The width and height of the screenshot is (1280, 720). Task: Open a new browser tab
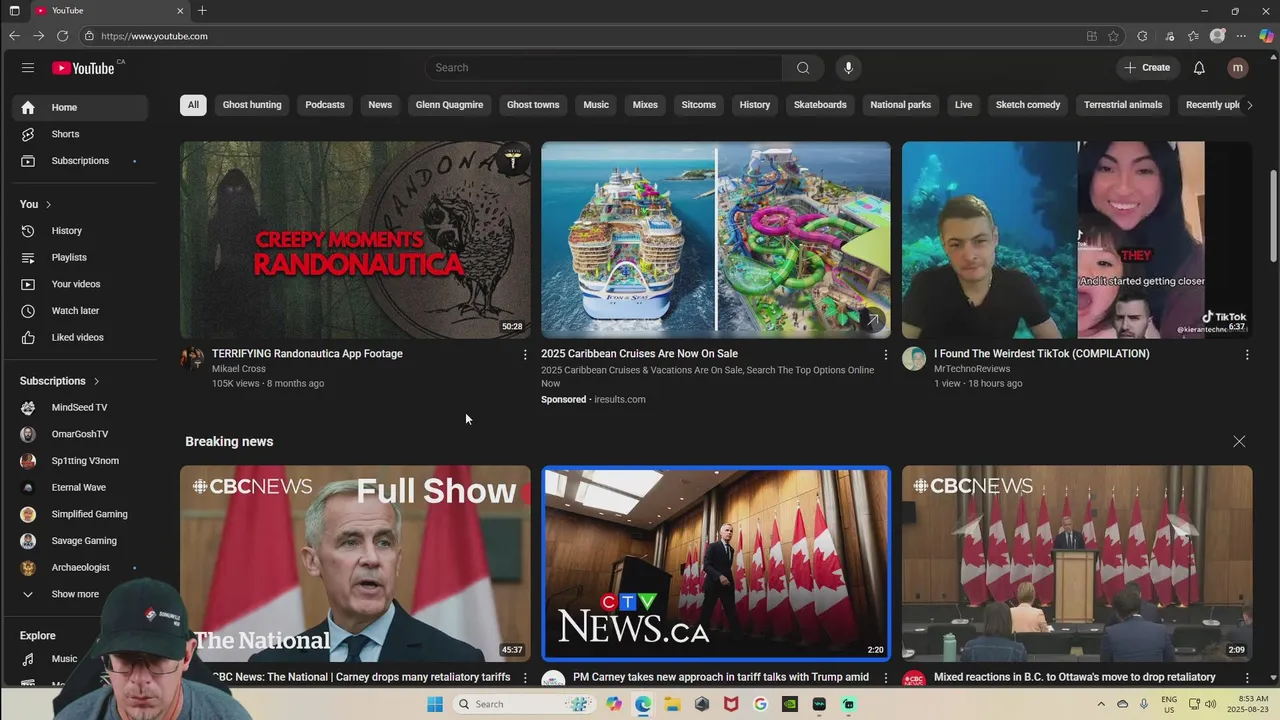tap(202, 11)
